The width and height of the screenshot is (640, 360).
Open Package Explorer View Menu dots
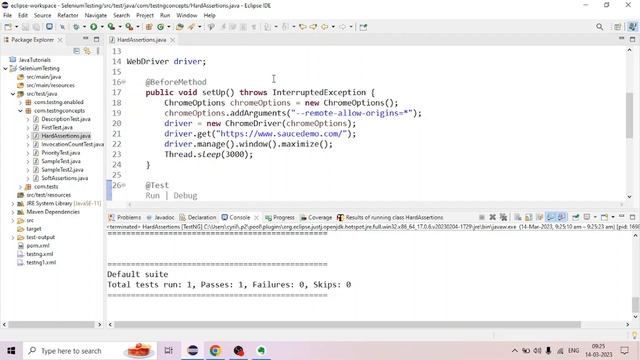(98, 51)
